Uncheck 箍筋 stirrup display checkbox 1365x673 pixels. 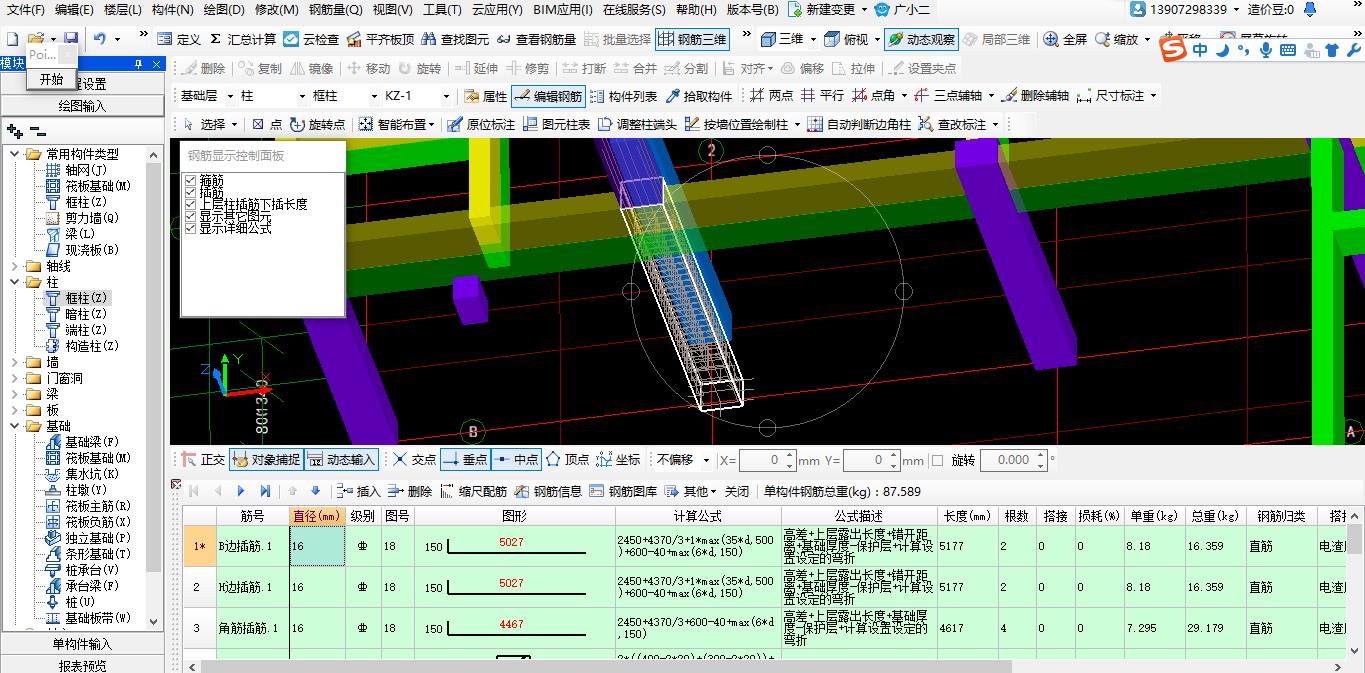191,180
